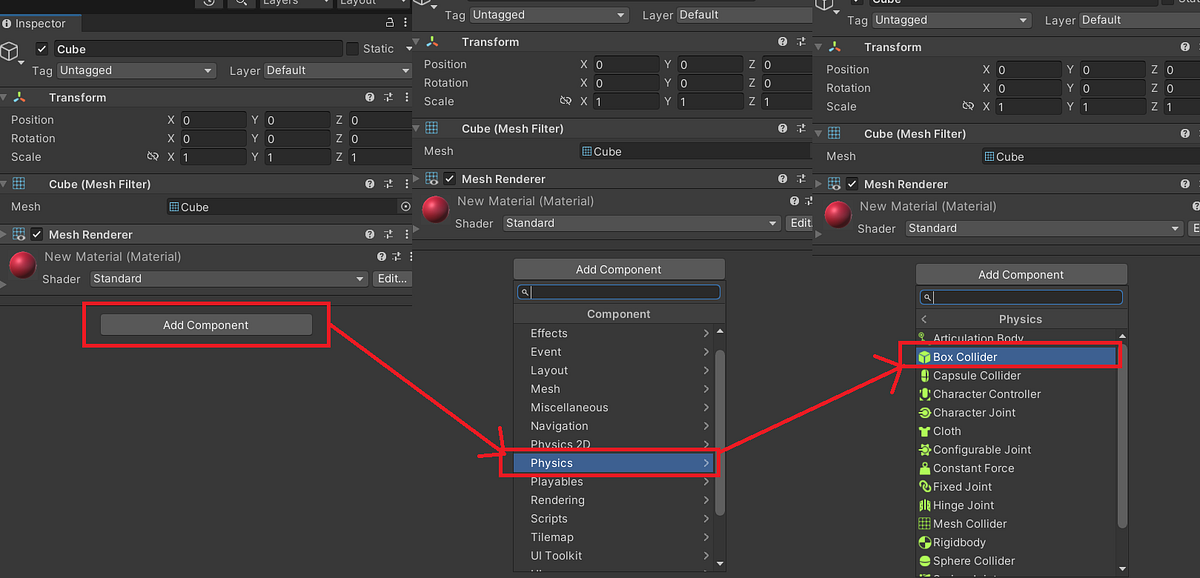Click the search magnifier in the Add Component field
The image size is (1200, 578).
[x=525, y=291]
